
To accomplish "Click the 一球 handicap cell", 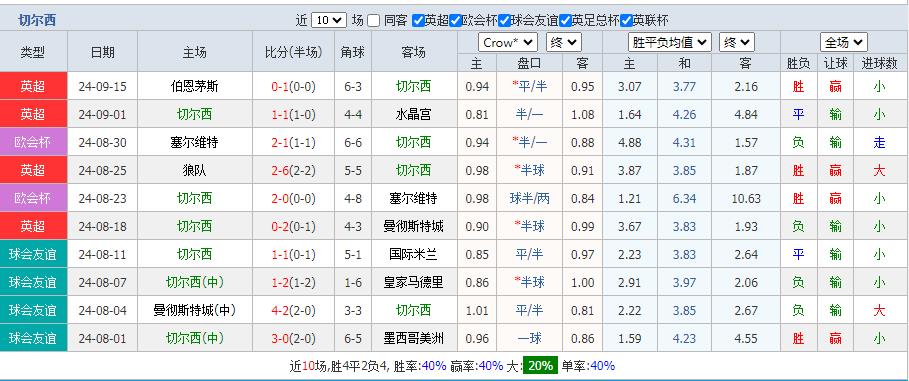I will point(529,338).
